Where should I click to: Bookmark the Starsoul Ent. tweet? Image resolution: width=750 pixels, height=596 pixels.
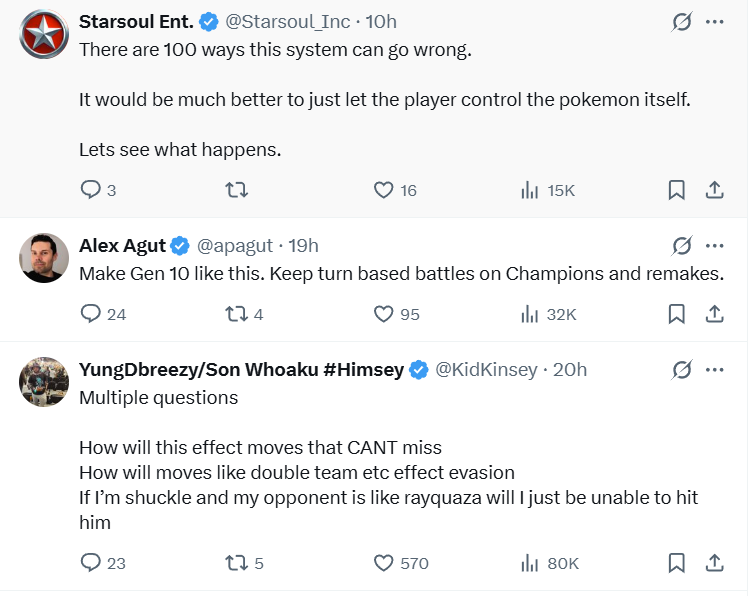click(676, 190)
